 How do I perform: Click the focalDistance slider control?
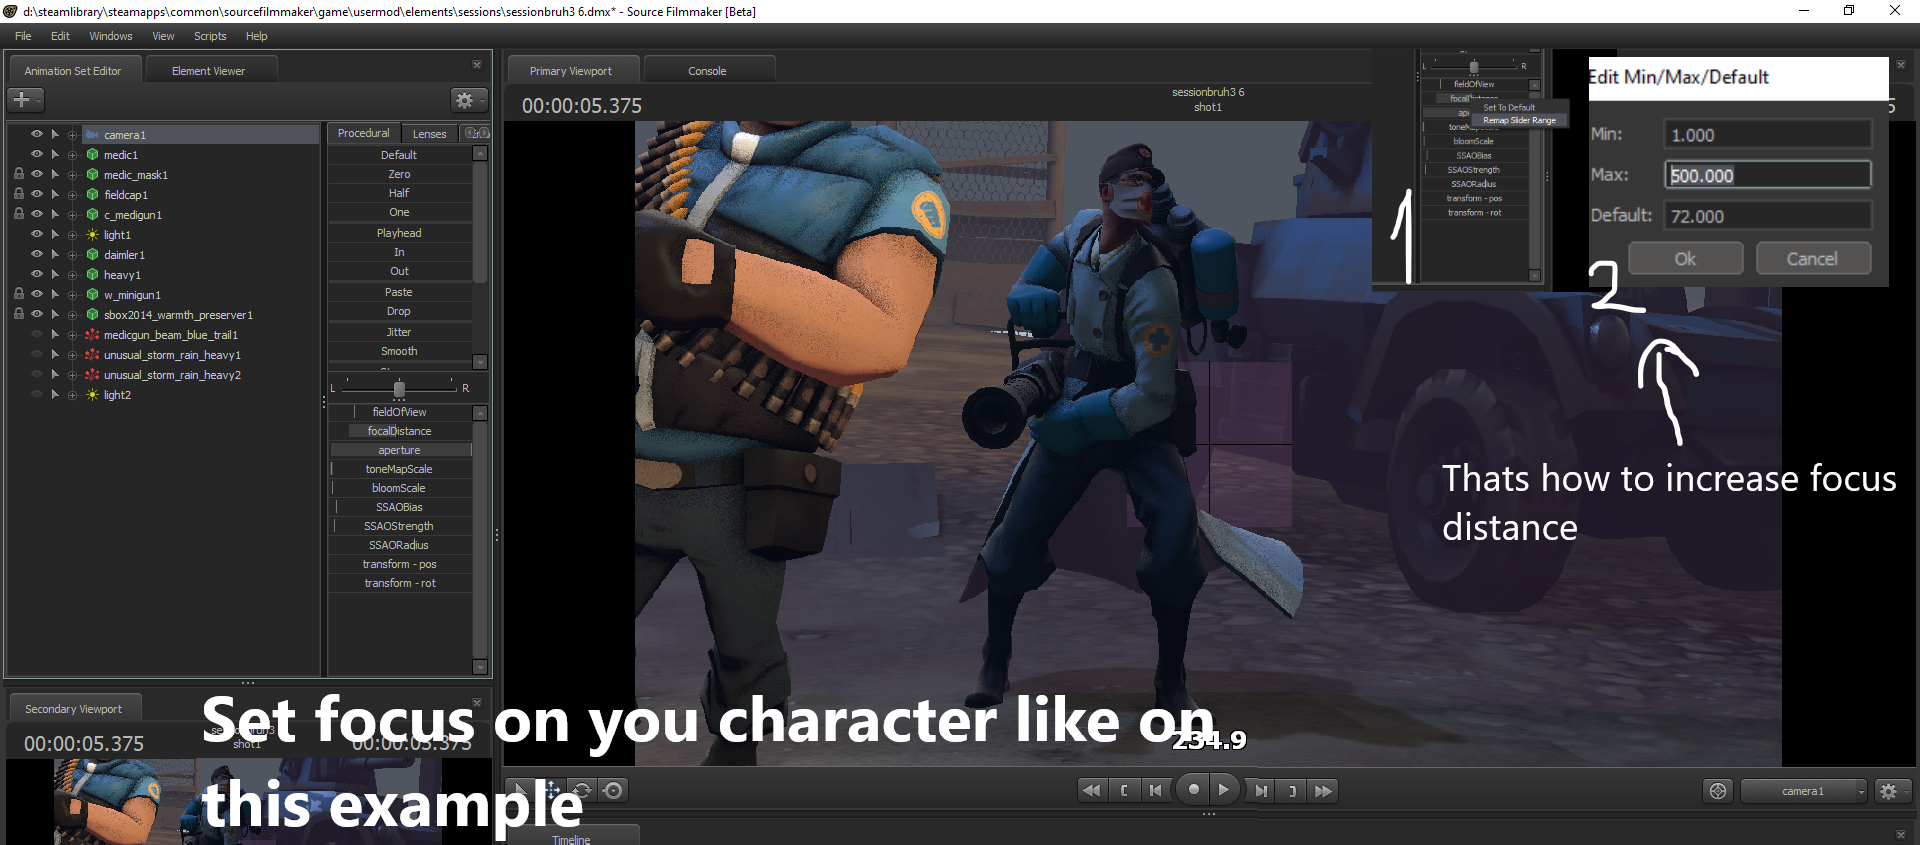400,431
